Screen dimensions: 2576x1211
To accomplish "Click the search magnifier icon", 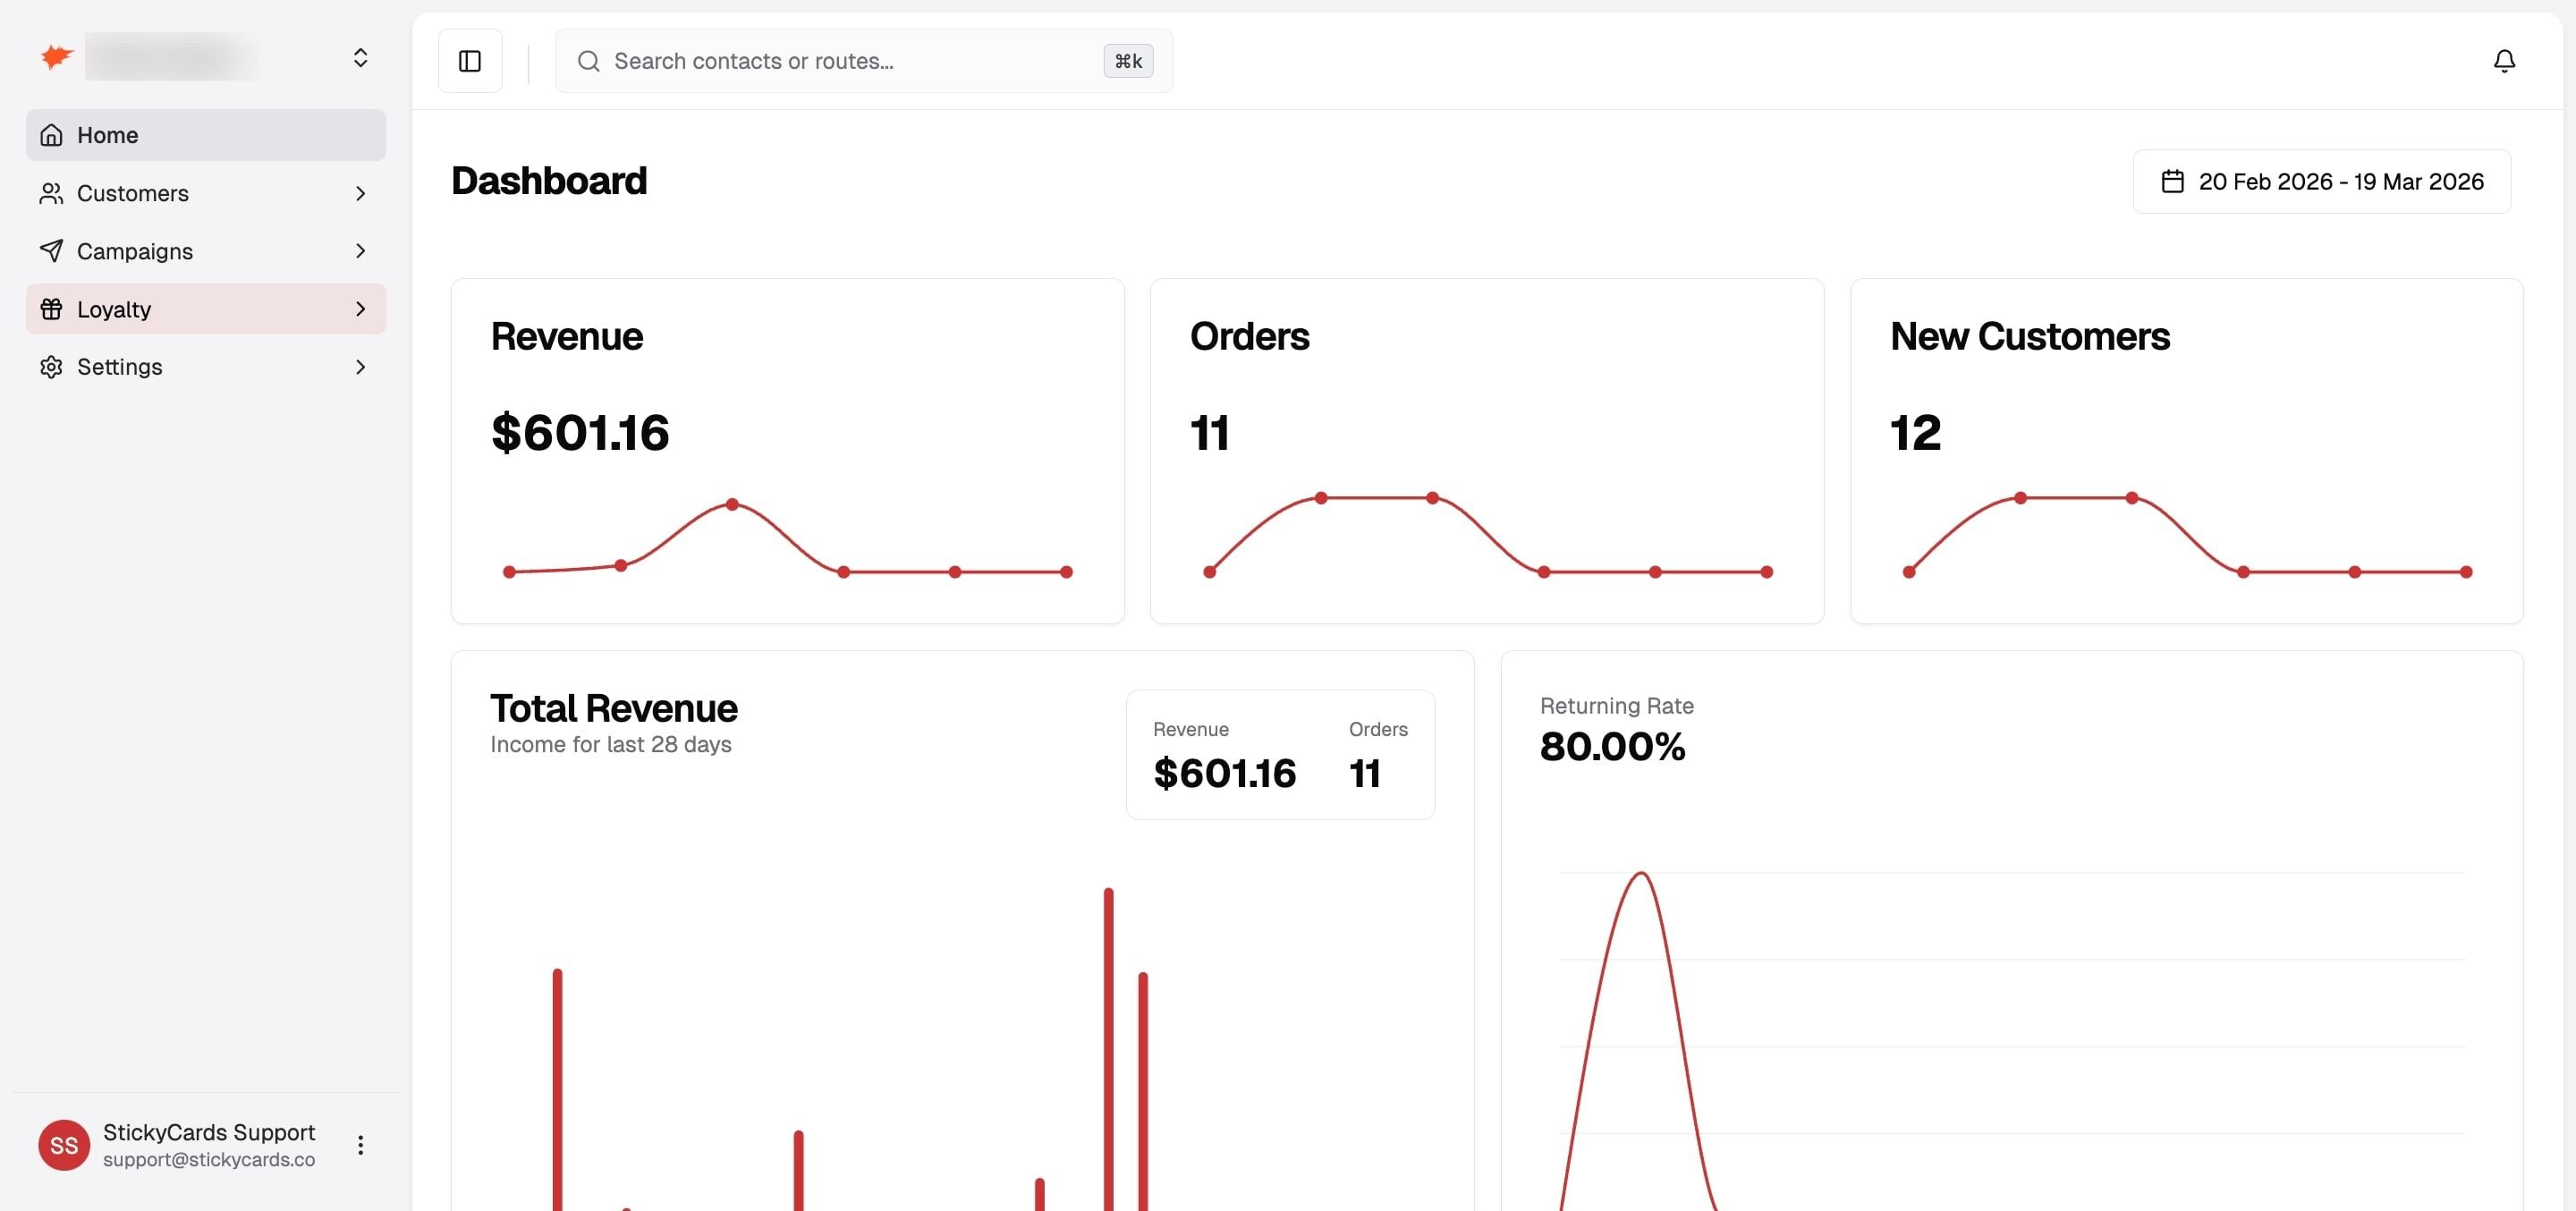I will point(589,61).
